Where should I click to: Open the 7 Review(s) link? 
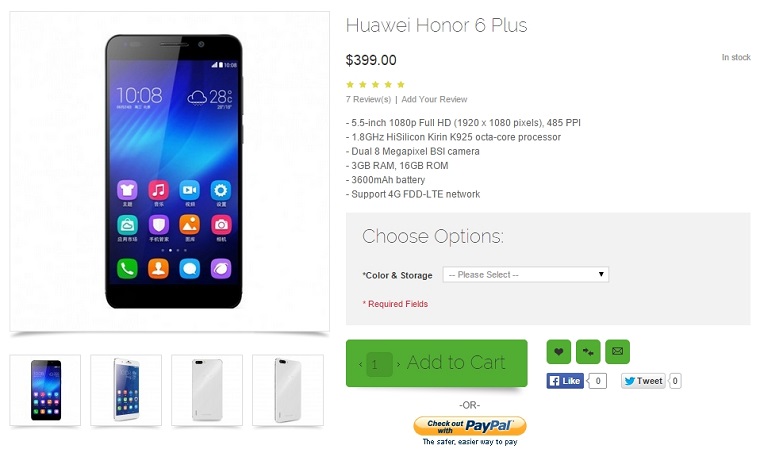point(368,99)
